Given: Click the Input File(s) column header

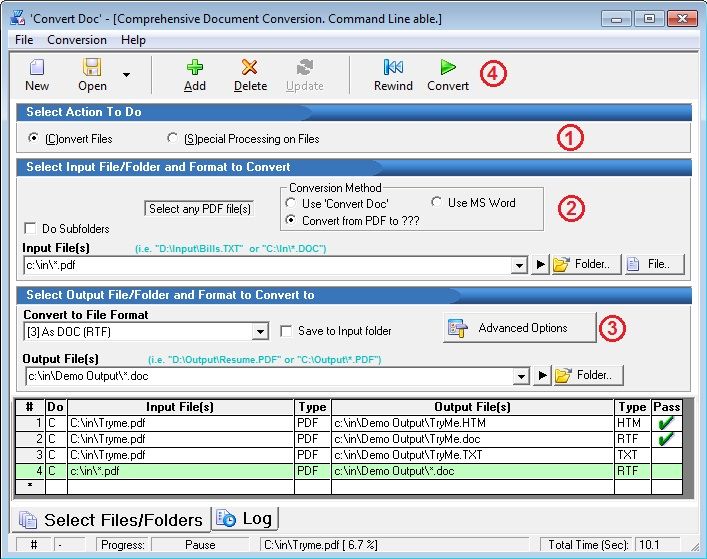Looking at the screenshot, I should coord(180,407).
